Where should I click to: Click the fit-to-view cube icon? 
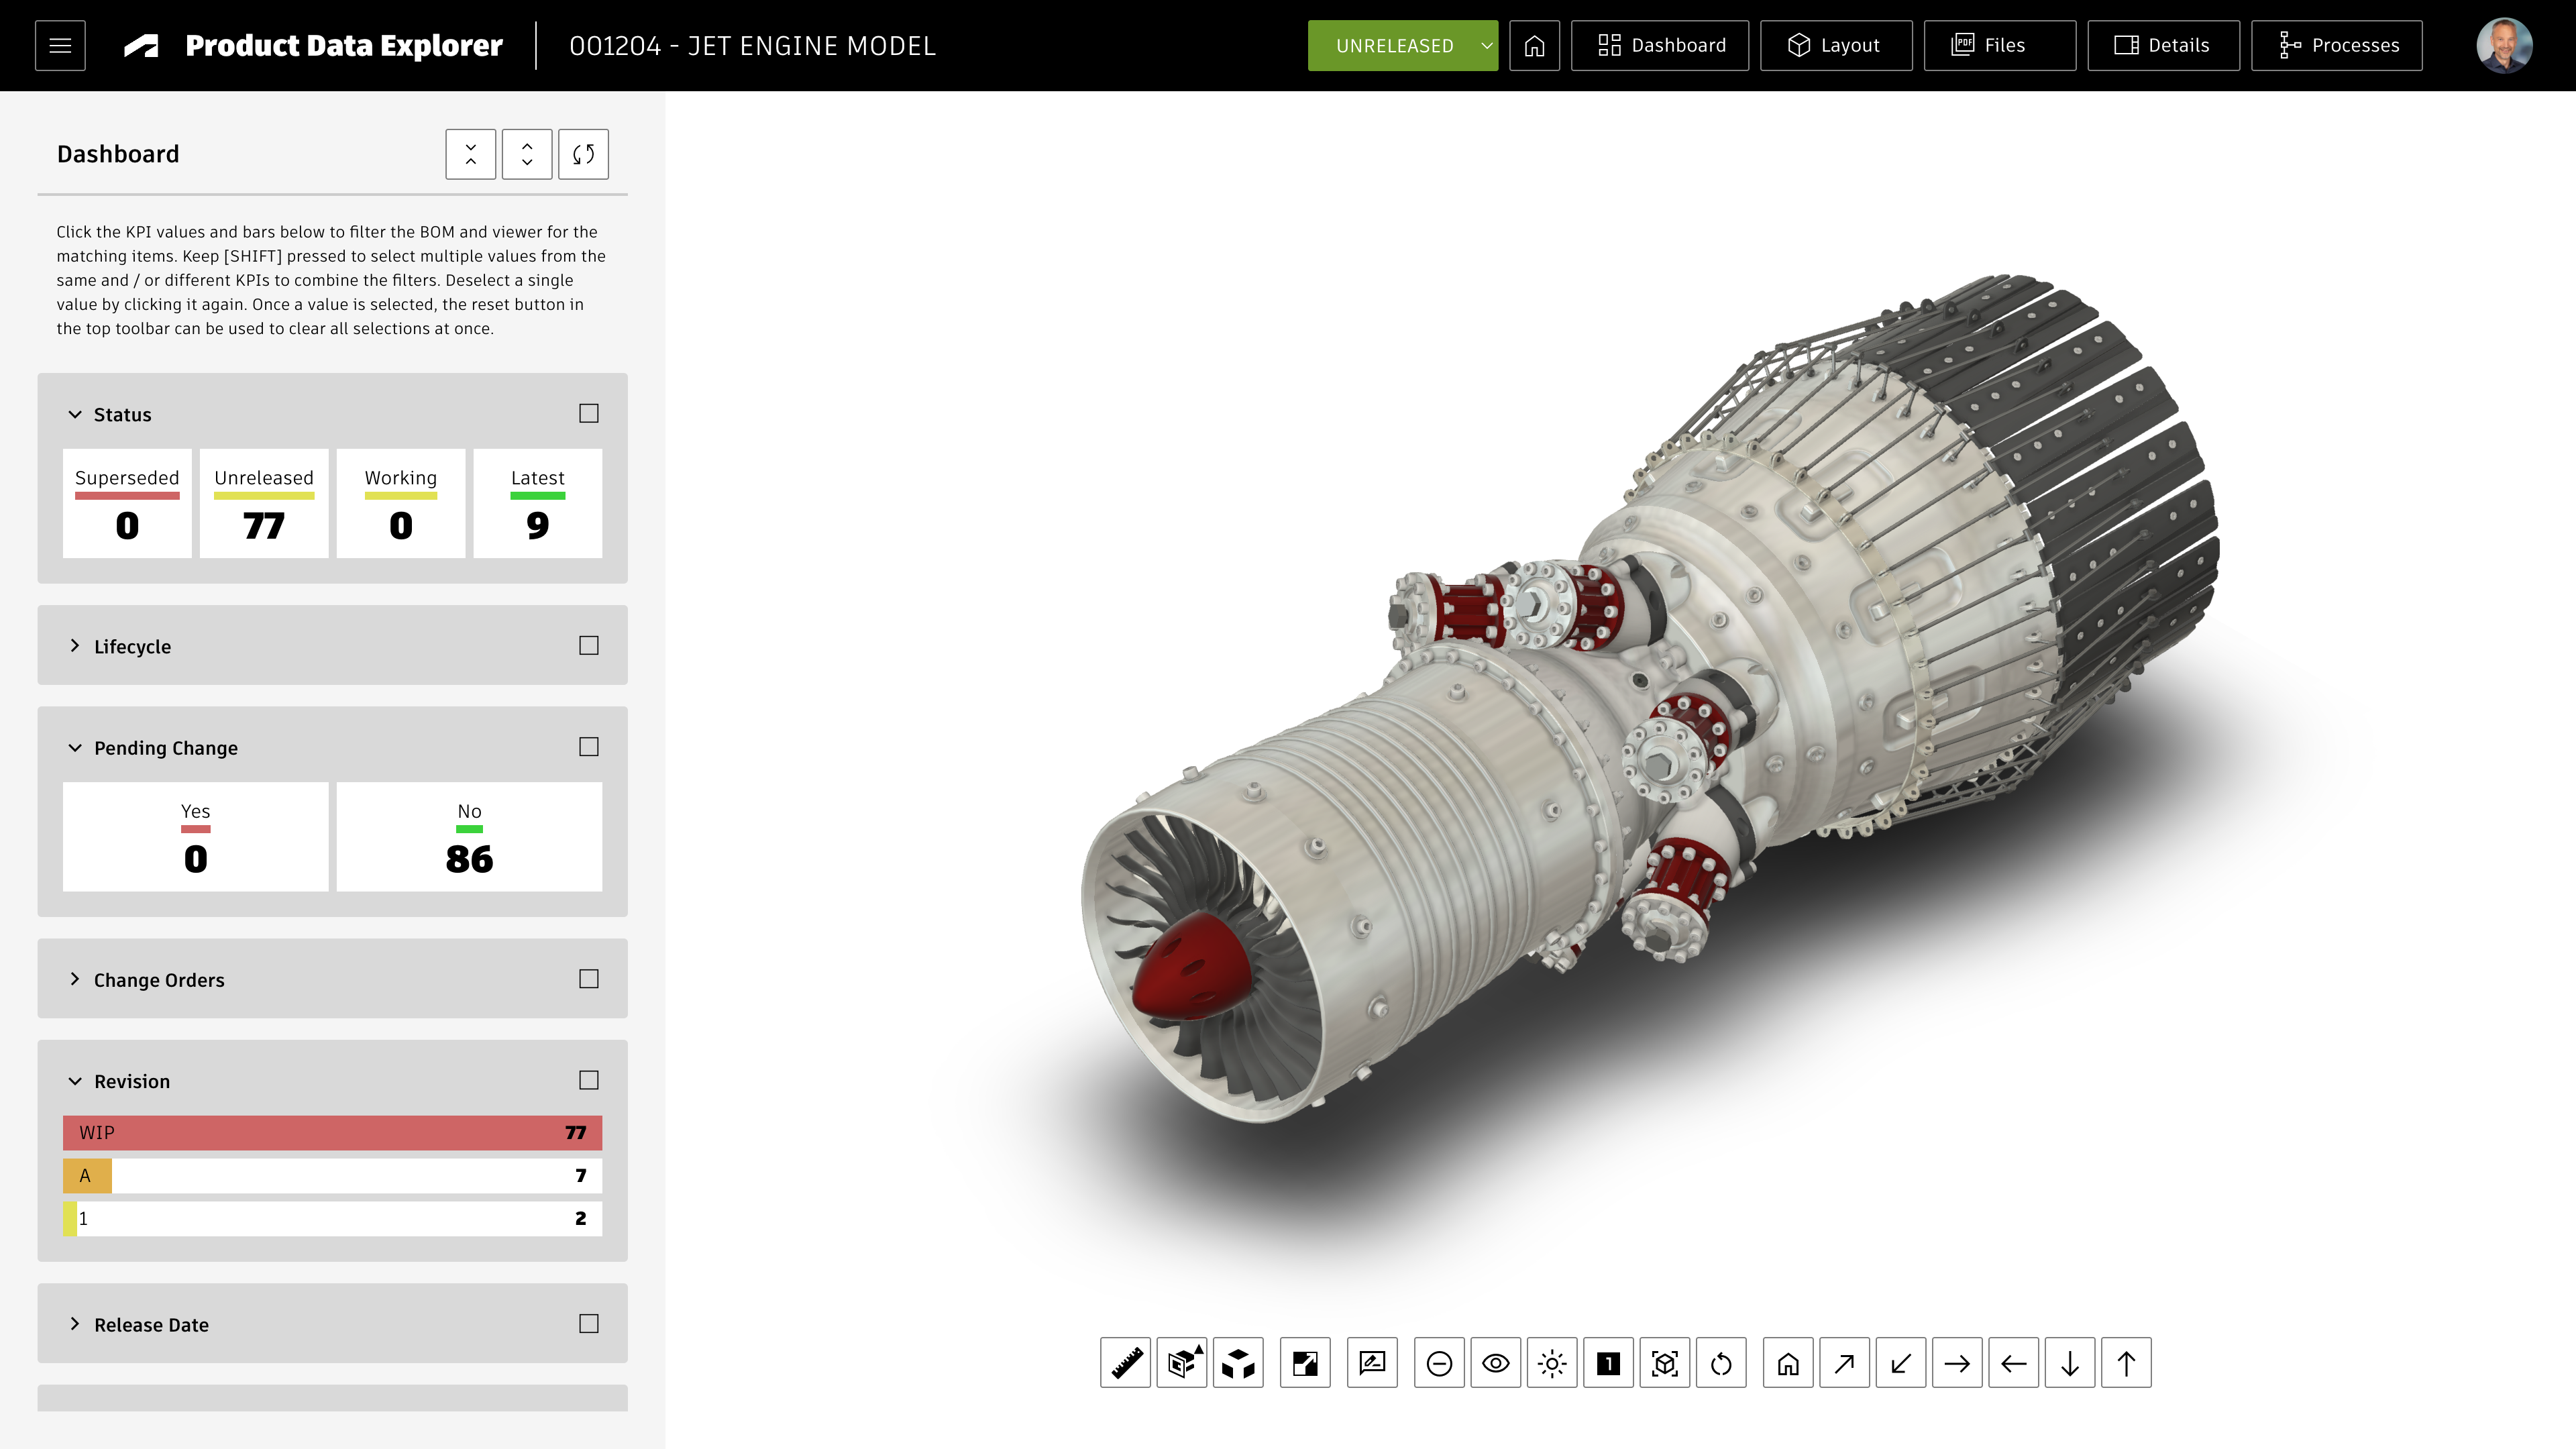1665,1363
